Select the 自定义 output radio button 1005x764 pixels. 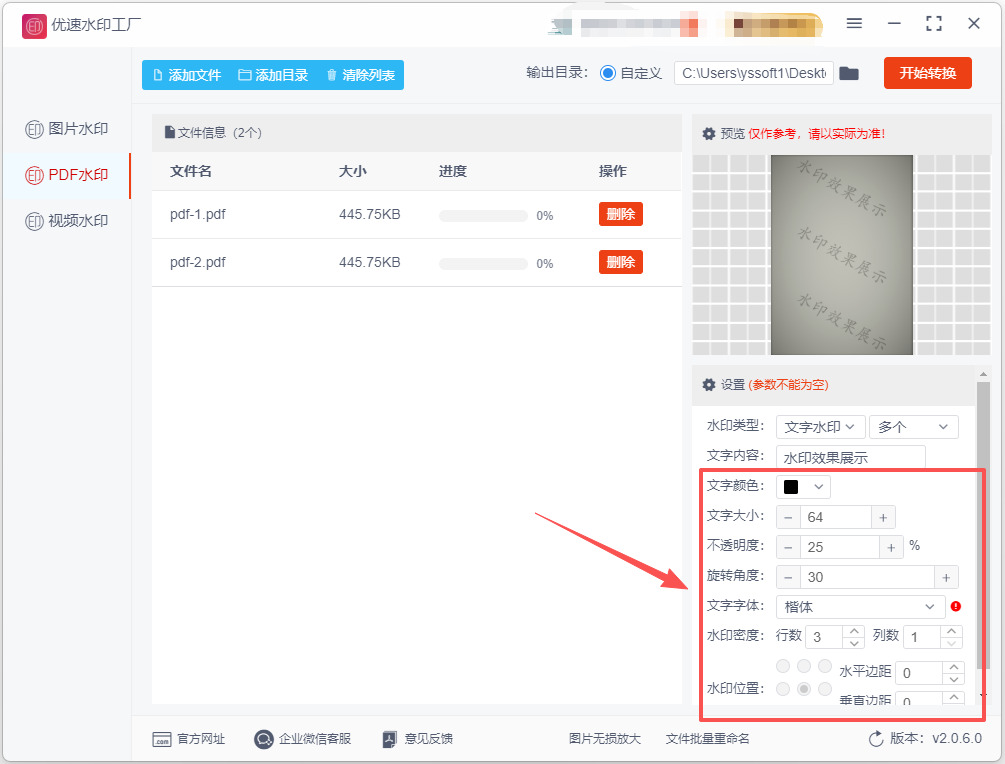tap(608, 73)
